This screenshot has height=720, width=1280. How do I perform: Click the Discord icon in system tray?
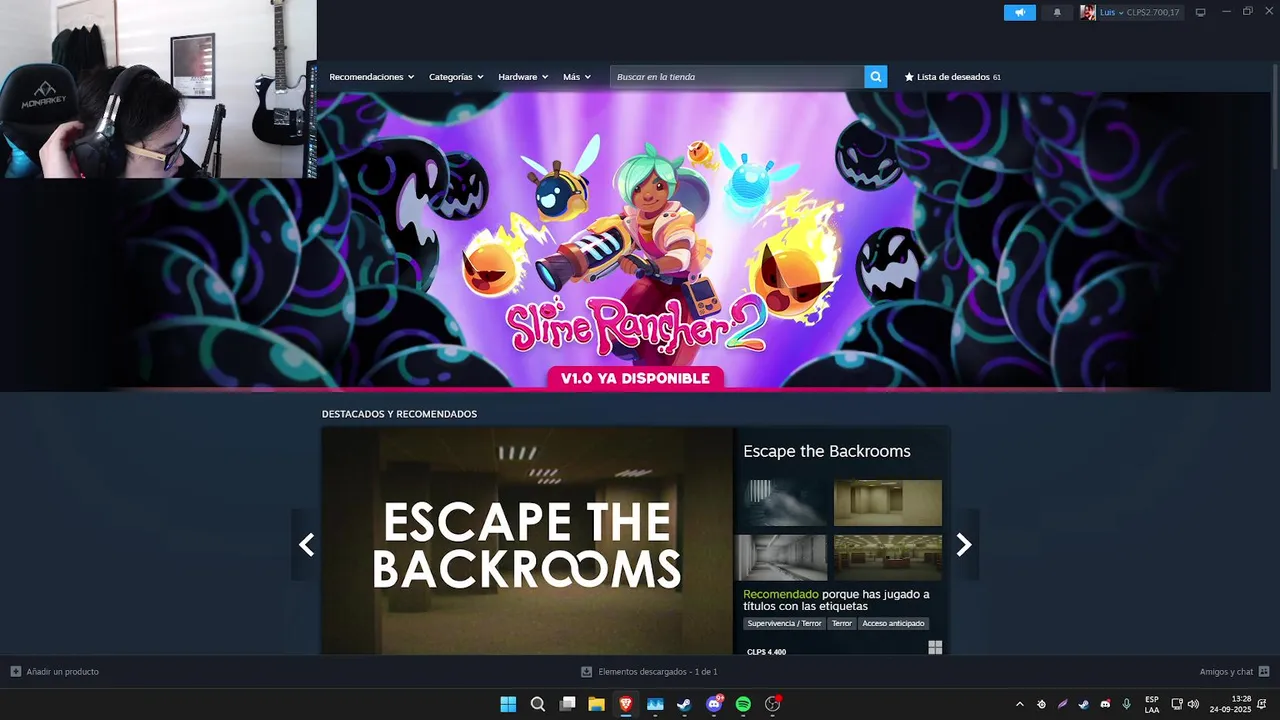1105,704
